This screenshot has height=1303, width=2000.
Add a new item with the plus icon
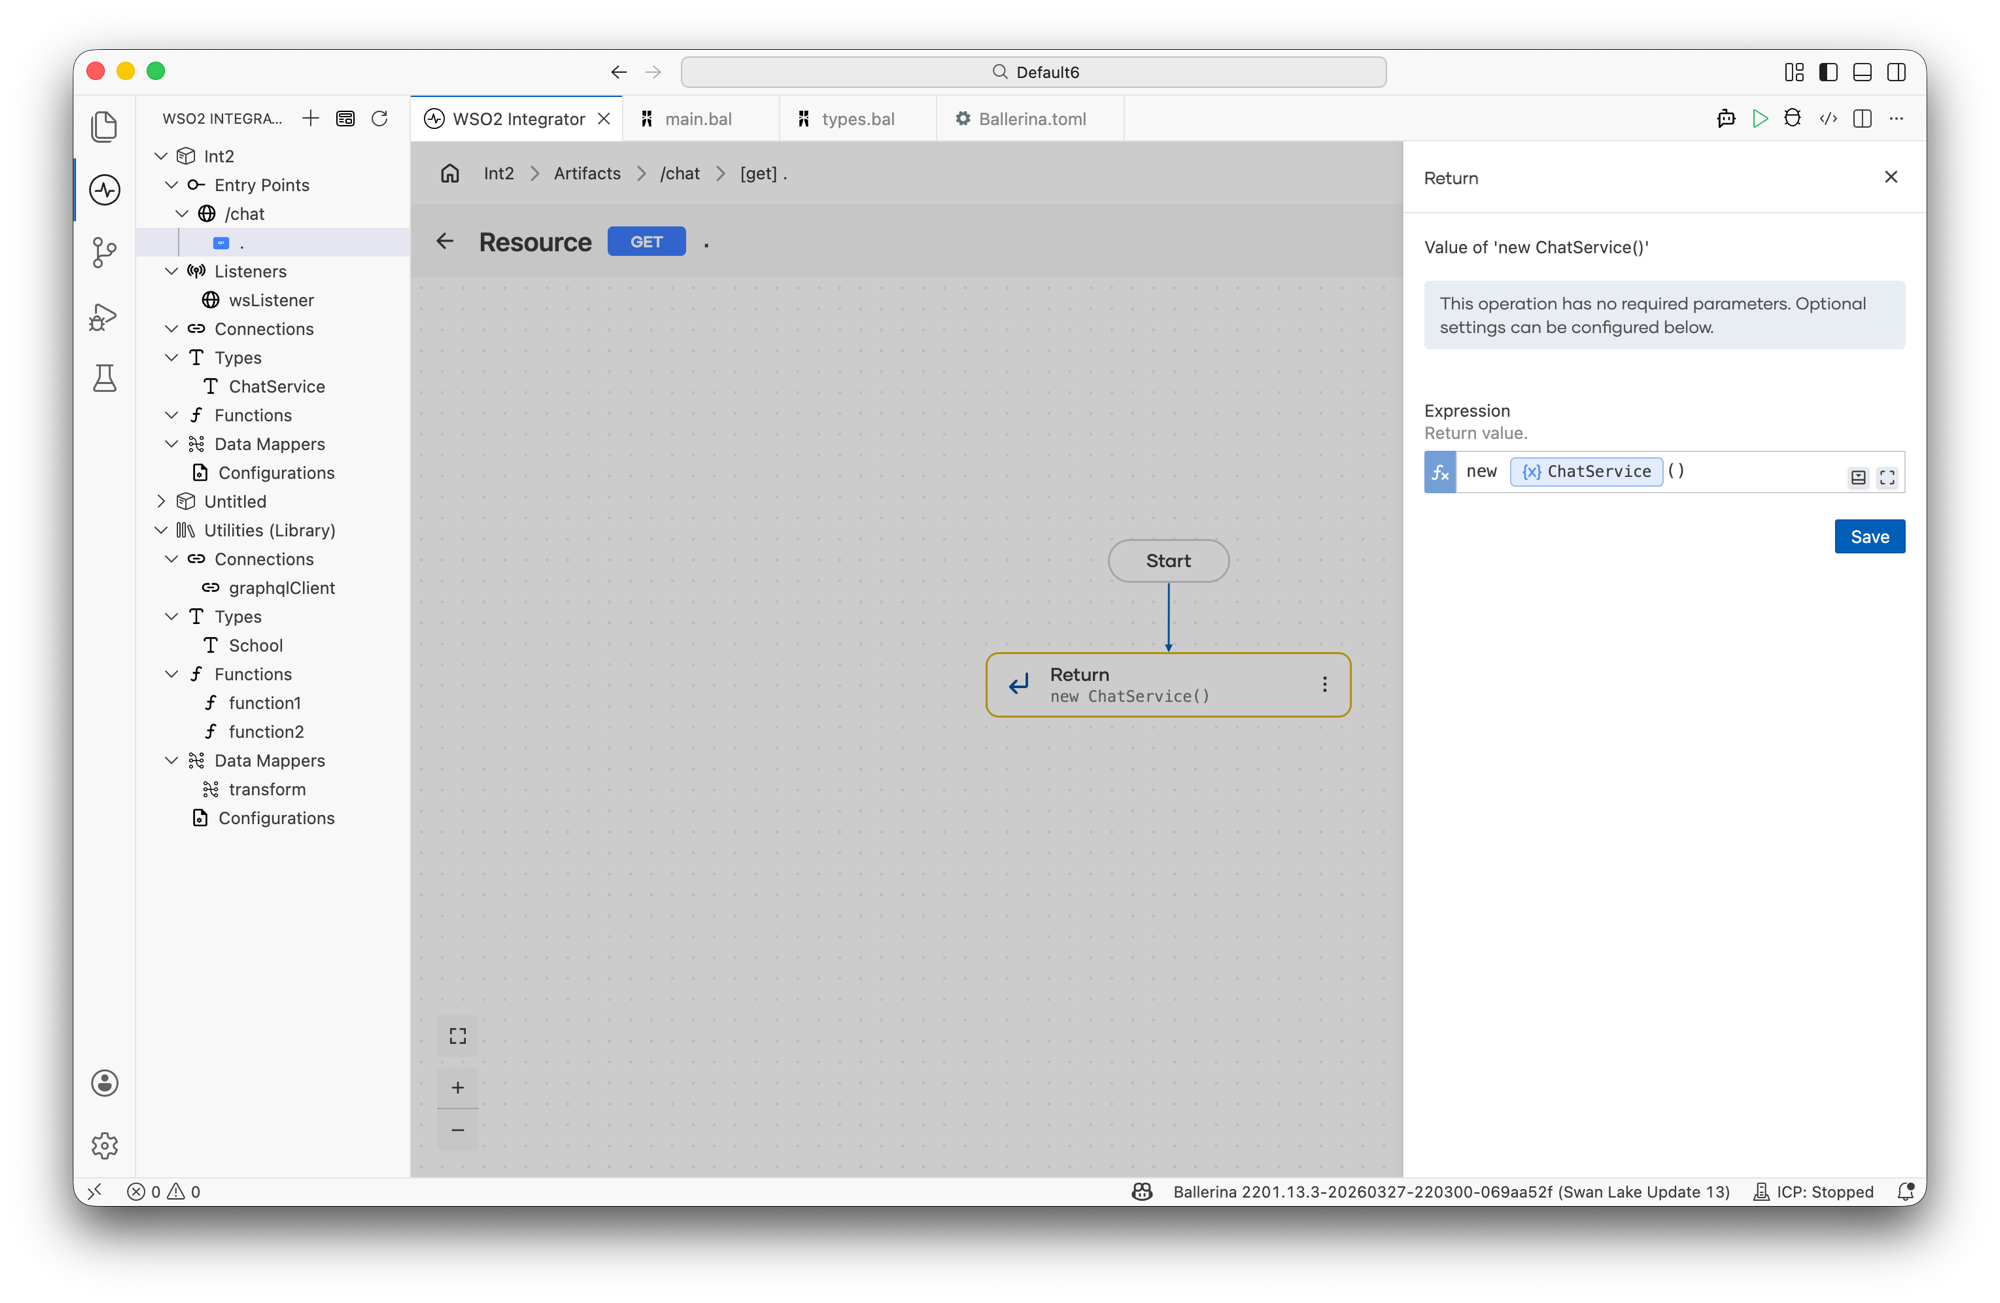(311, 119)
